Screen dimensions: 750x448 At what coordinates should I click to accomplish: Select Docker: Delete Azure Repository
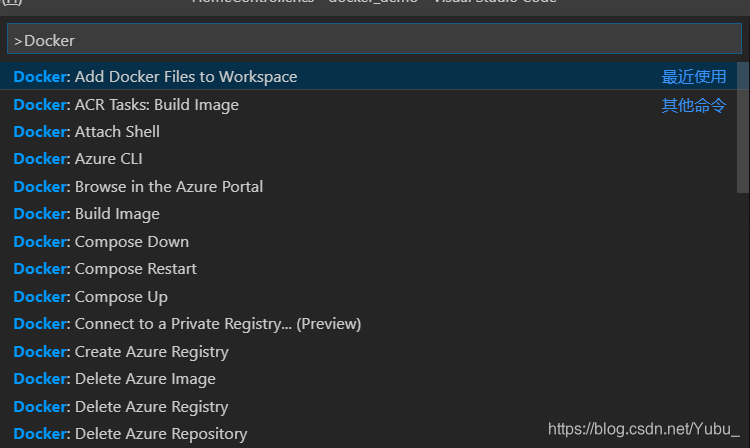(368, 434)
